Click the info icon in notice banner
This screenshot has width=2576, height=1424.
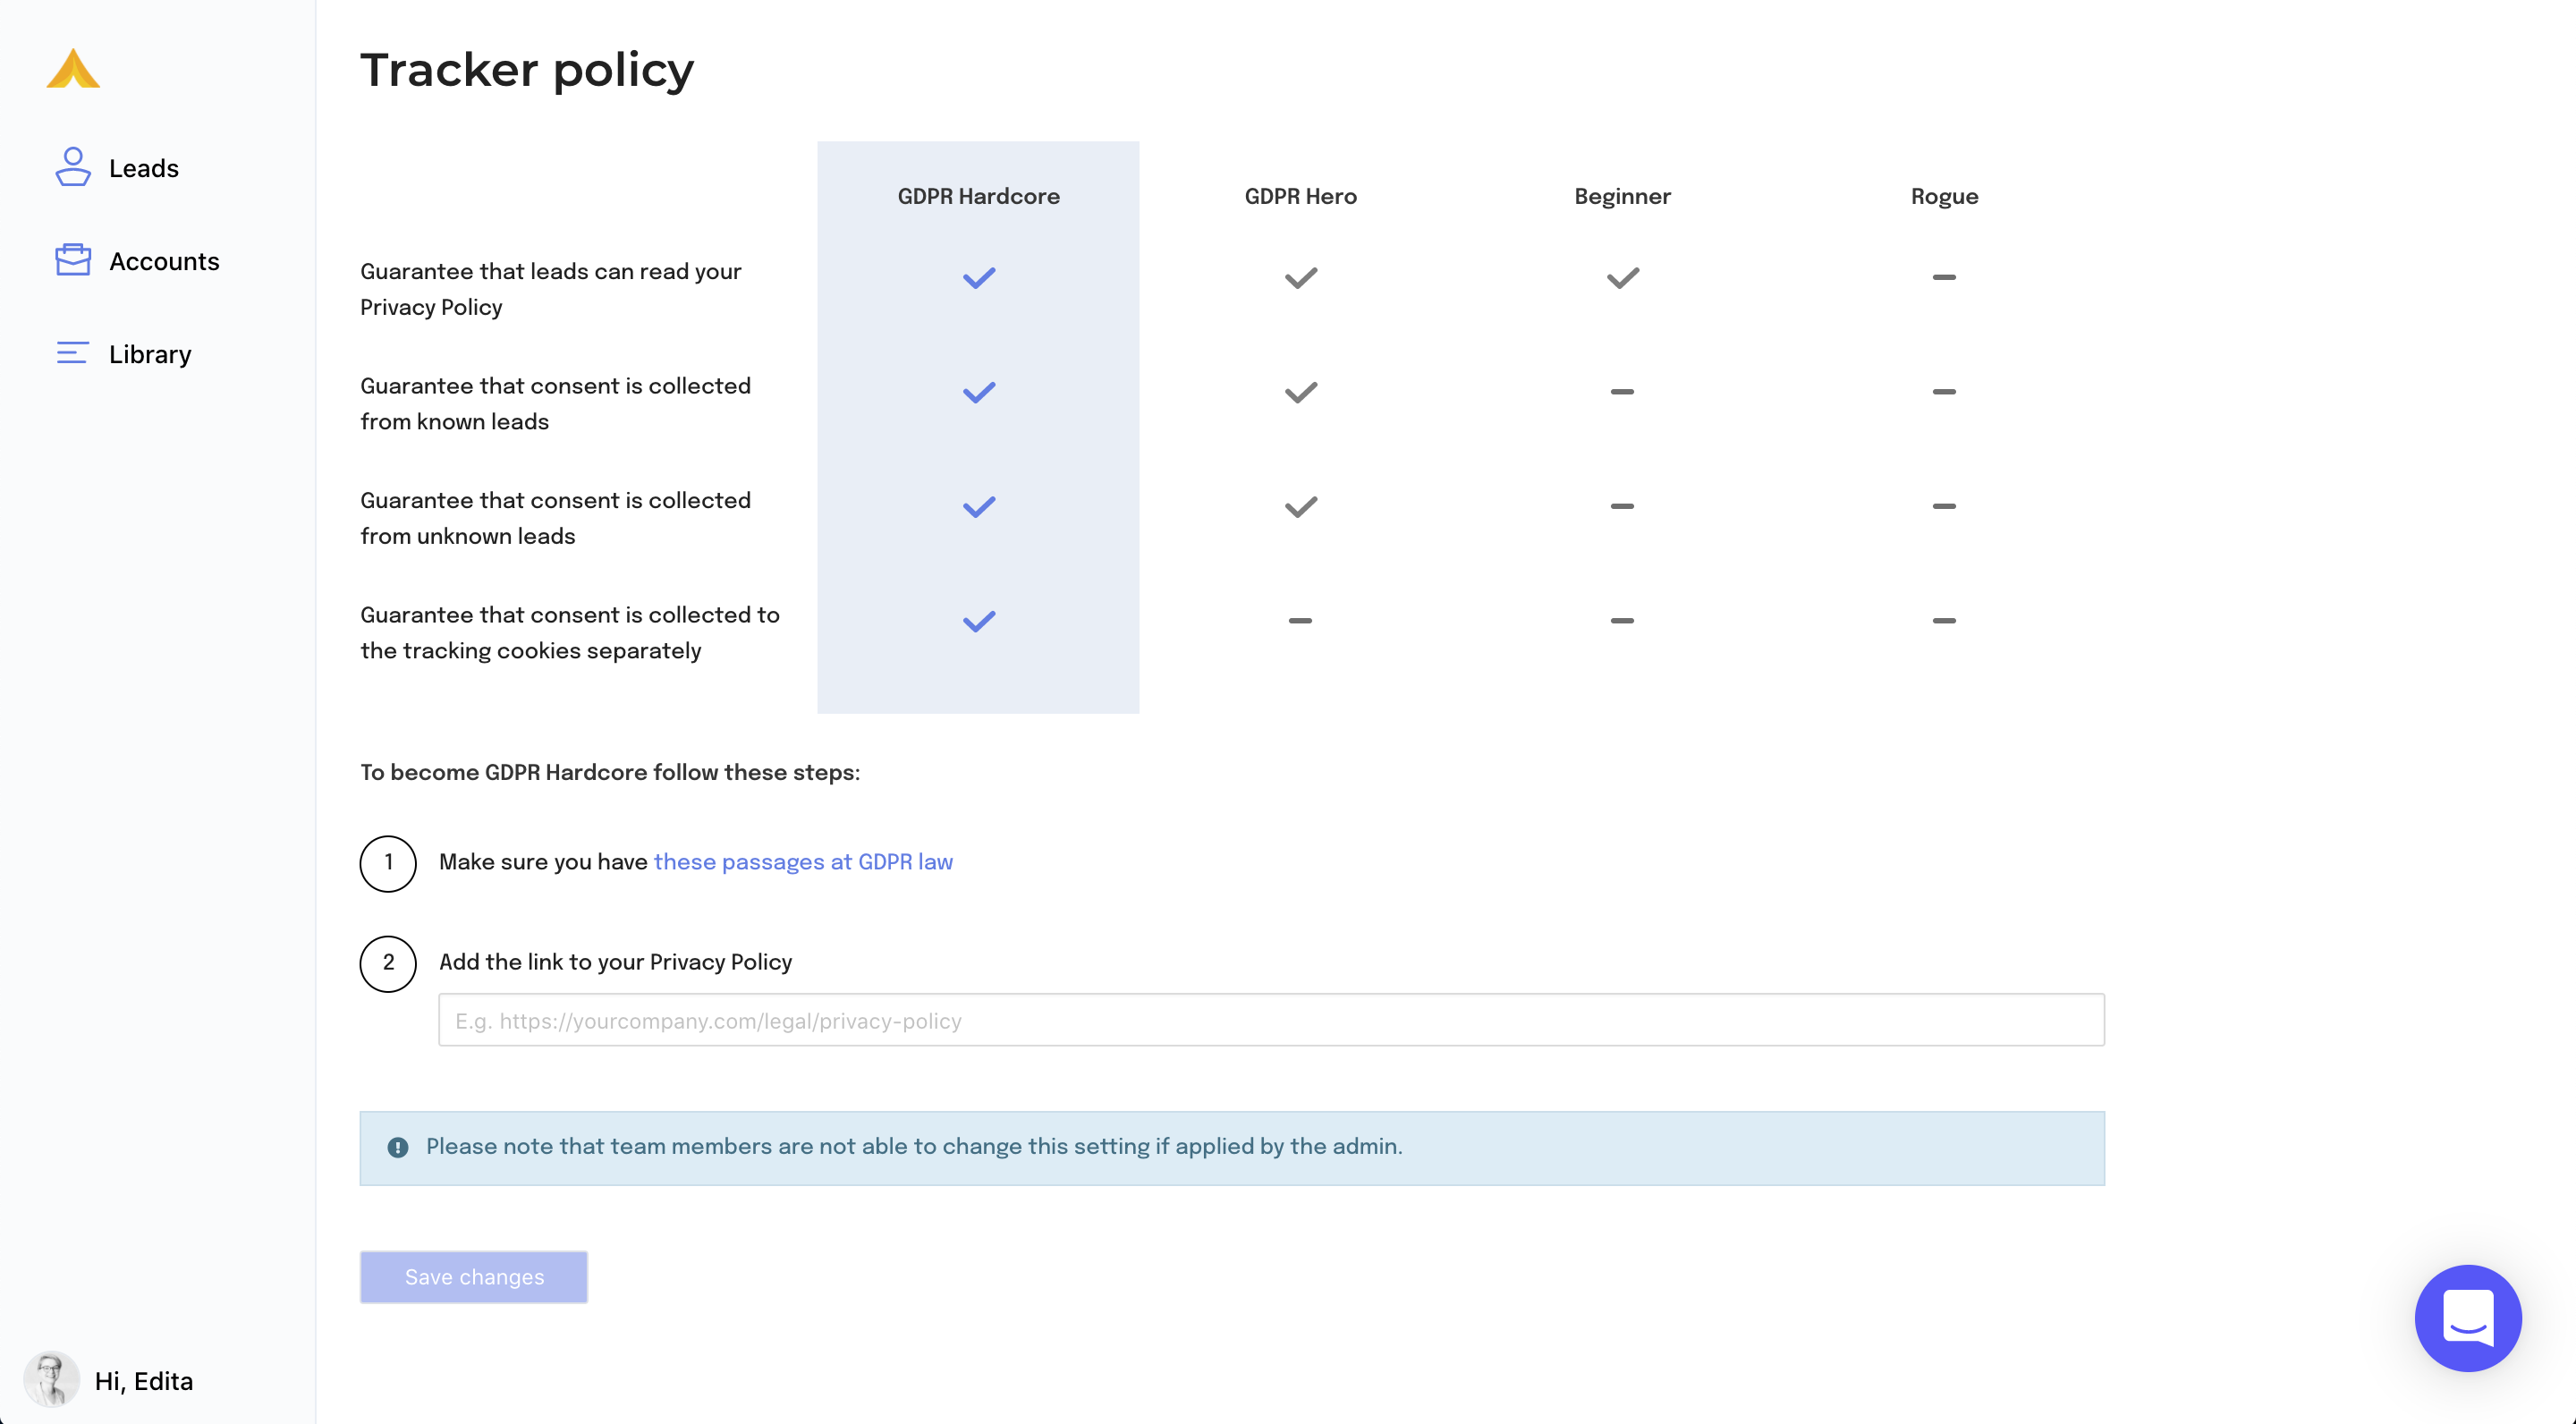(x=398, y=1147)
